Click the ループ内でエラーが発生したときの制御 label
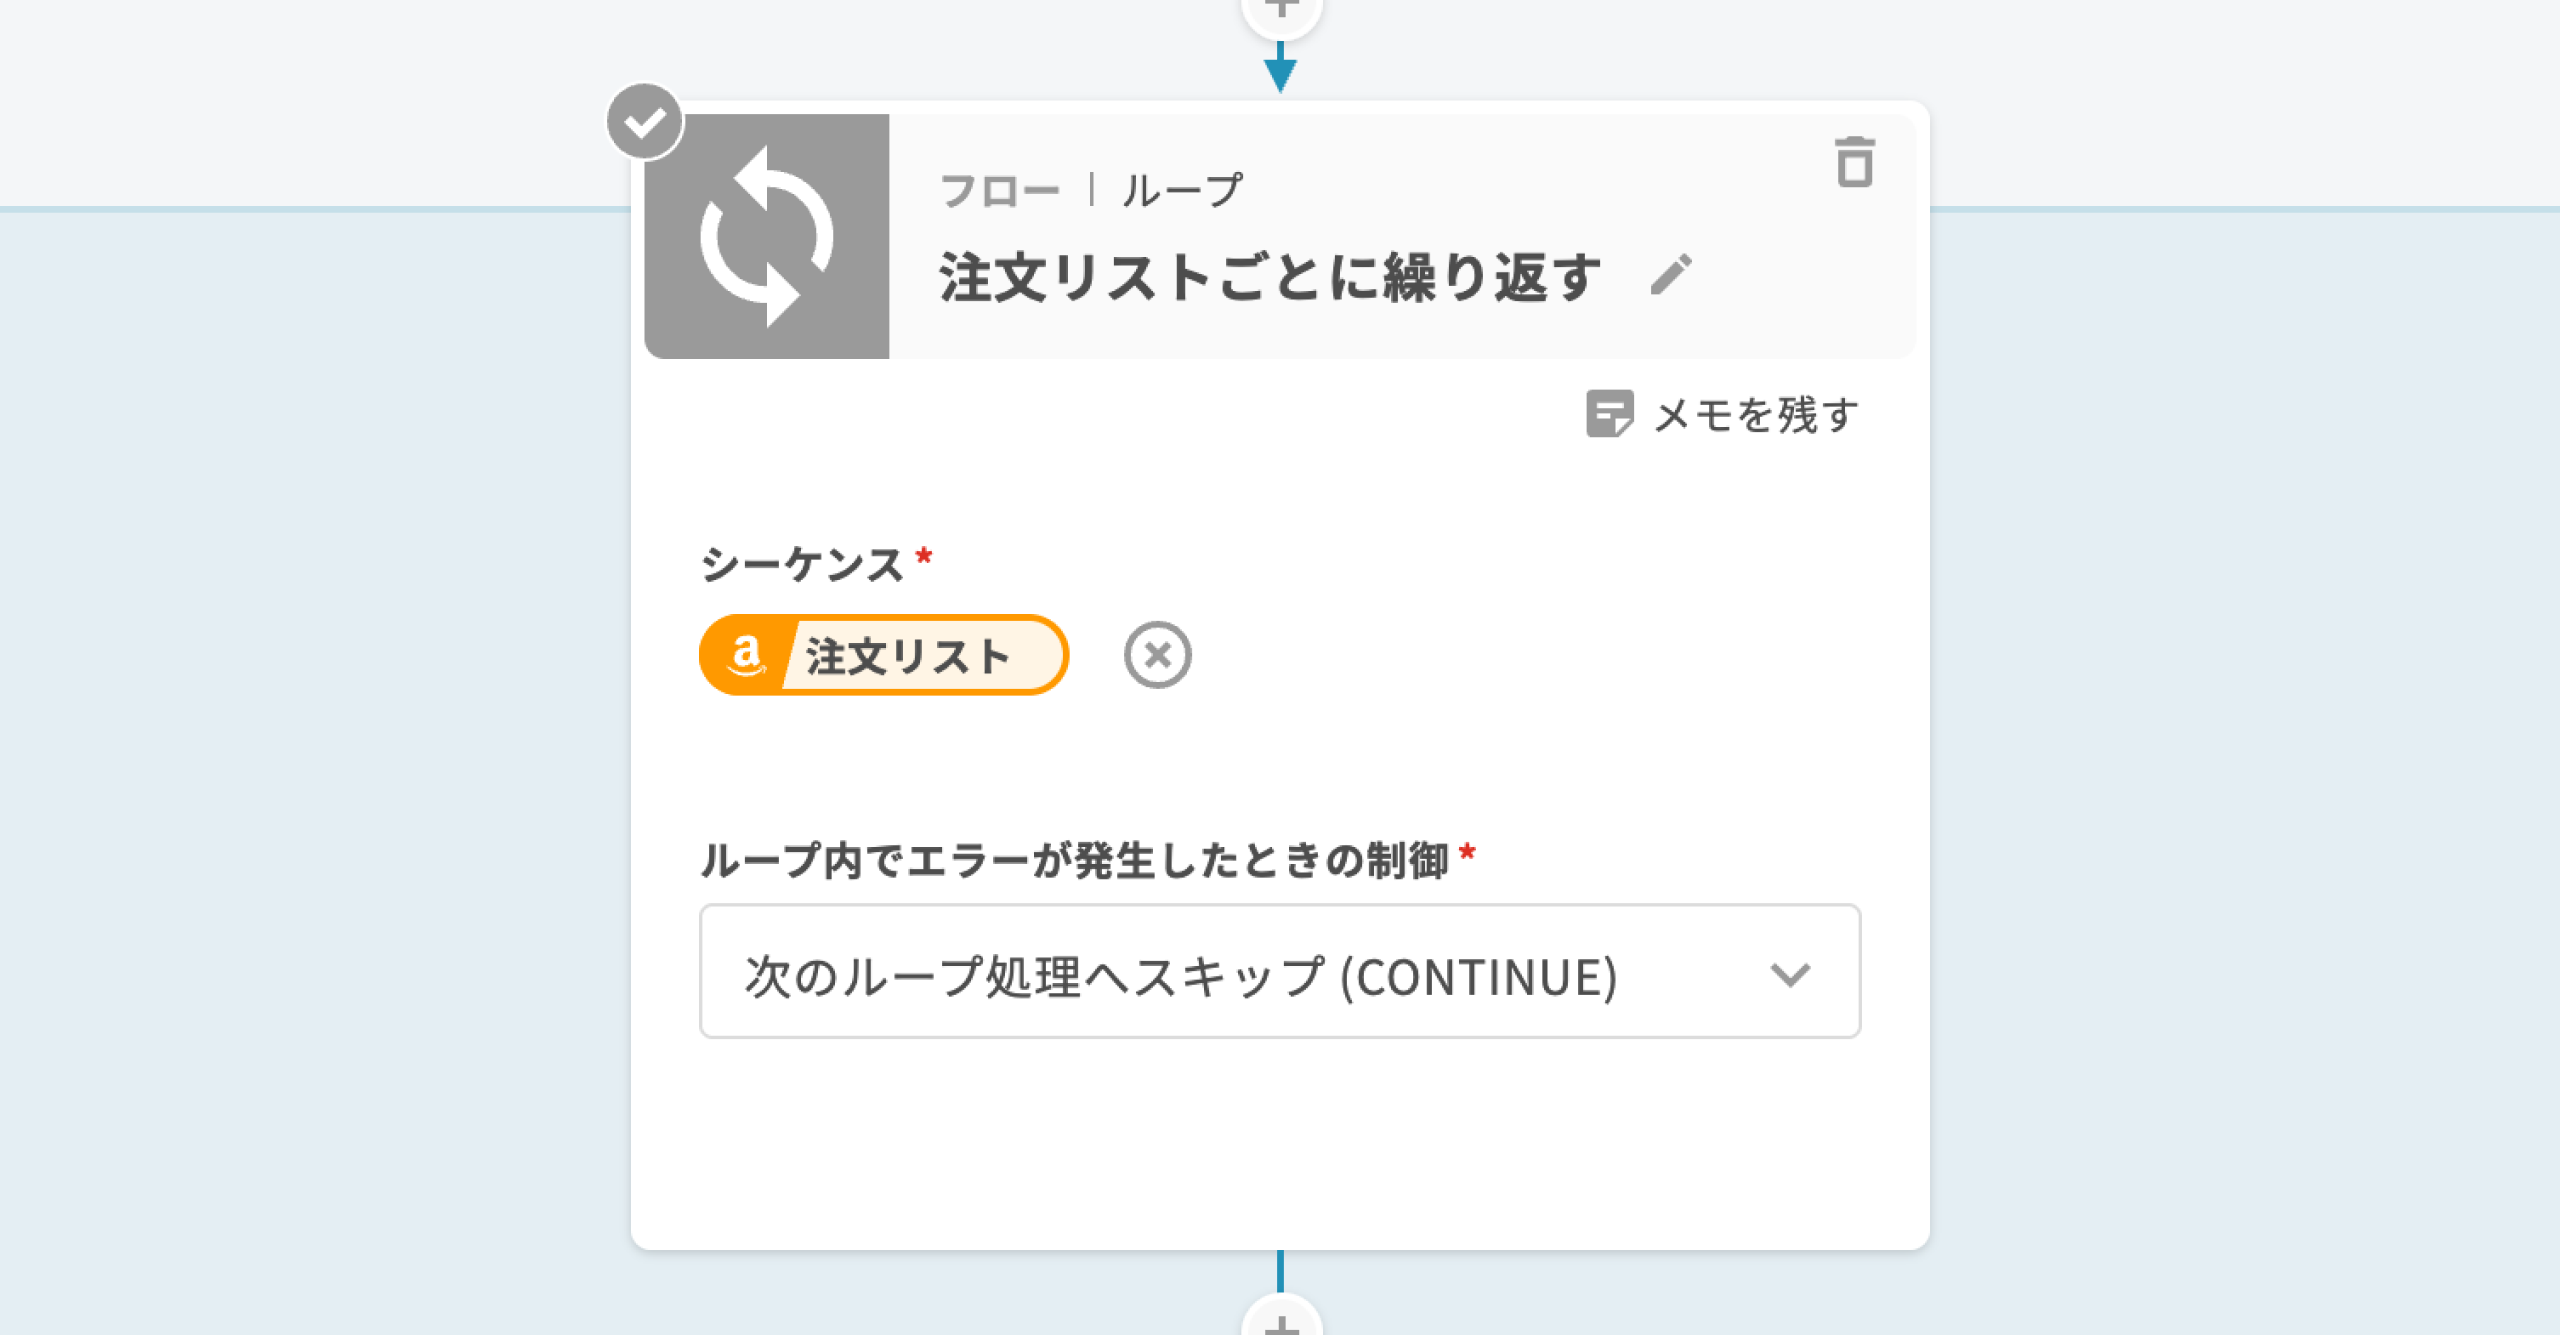Image resolution: width=2560 pixels, height=1335 pixels. click(1075, 860)
